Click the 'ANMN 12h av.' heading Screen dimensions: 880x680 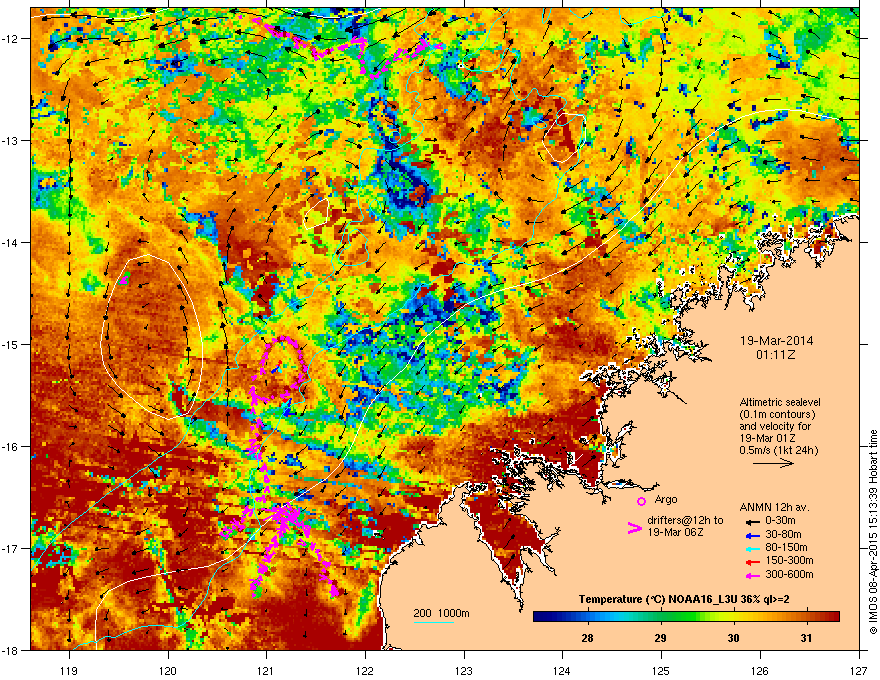point(774,507)
